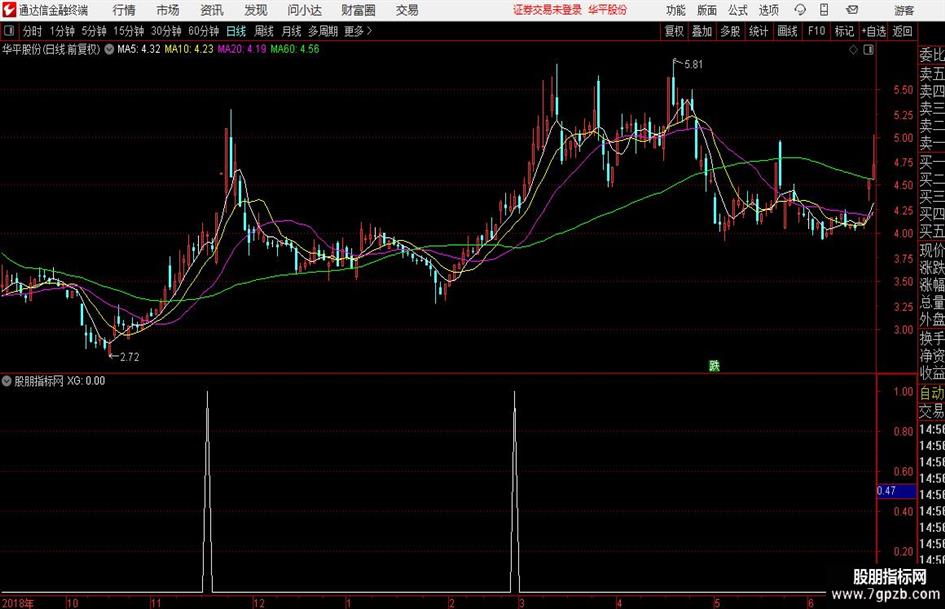Screen dimensions: 945x609
Task: Click the mobile phone icon
Action: point(824,10)
